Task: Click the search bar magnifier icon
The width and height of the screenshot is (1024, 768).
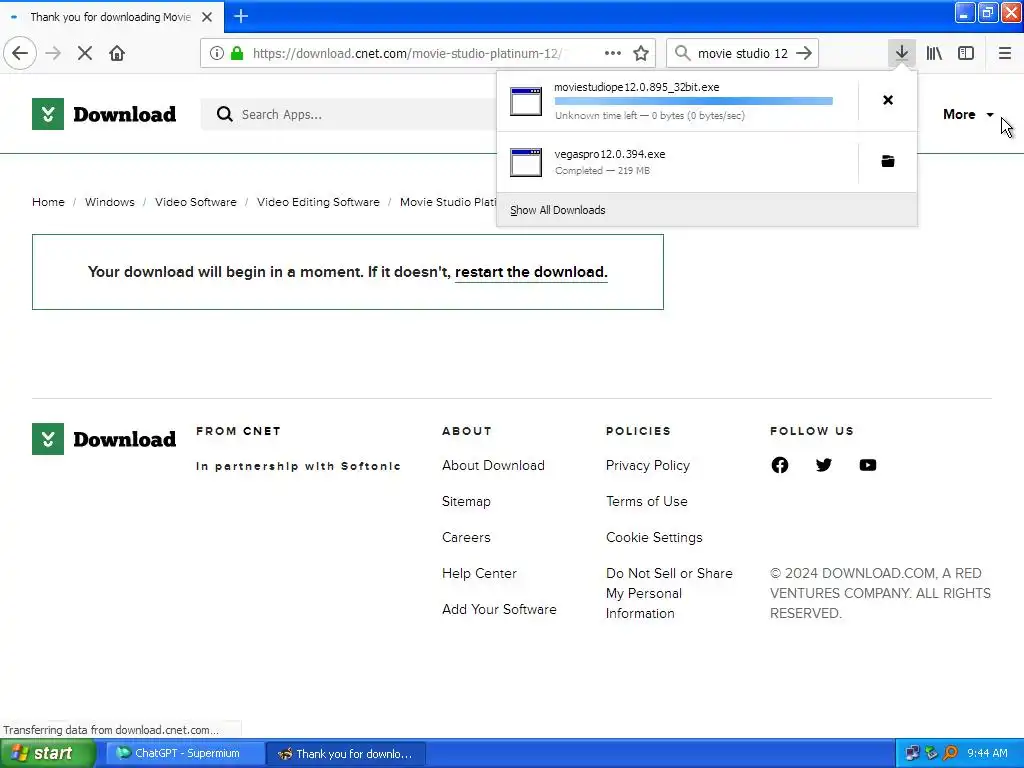Action: (682, 53)
